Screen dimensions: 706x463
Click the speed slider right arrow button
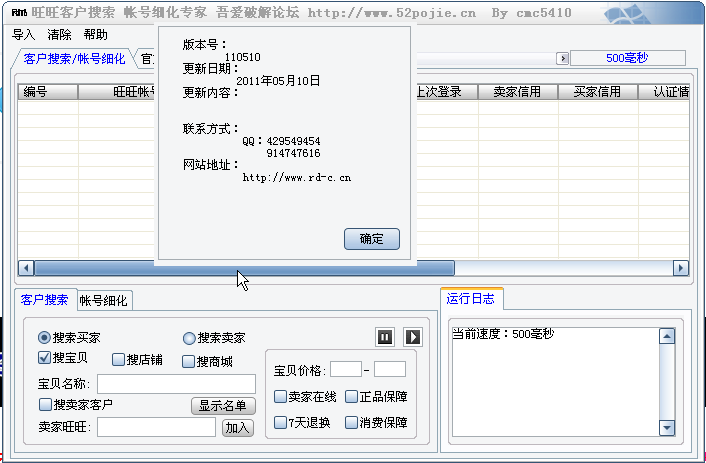pos(562,59)
